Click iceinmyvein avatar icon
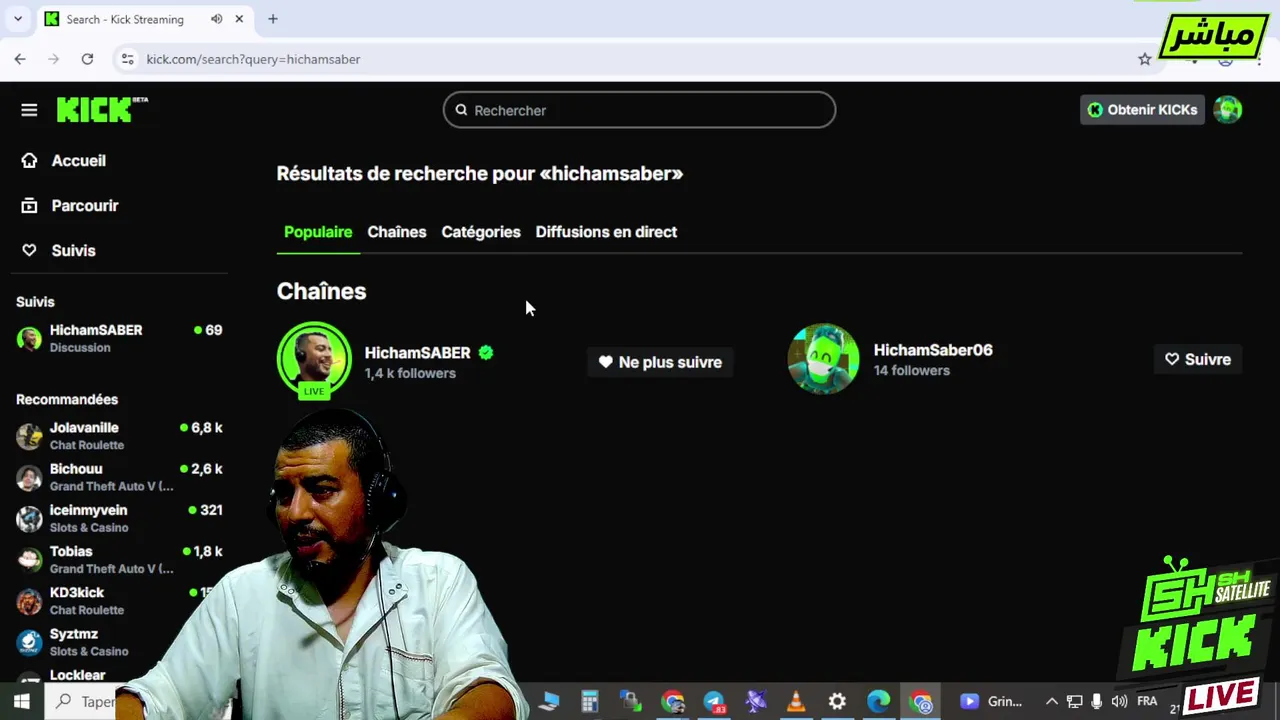This screenshot has width=1280, height=720. [x=30, y=518]
